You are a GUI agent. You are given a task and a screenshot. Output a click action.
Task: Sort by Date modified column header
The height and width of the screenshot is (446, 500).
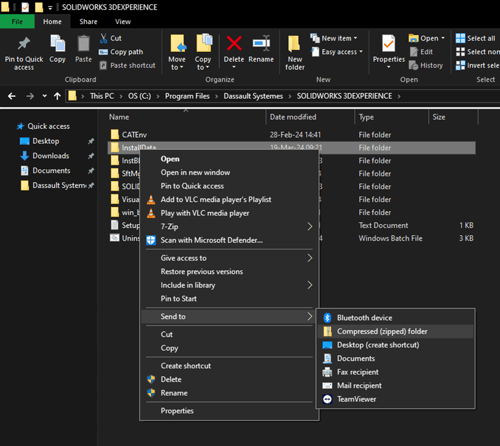(x=293, y=117)
